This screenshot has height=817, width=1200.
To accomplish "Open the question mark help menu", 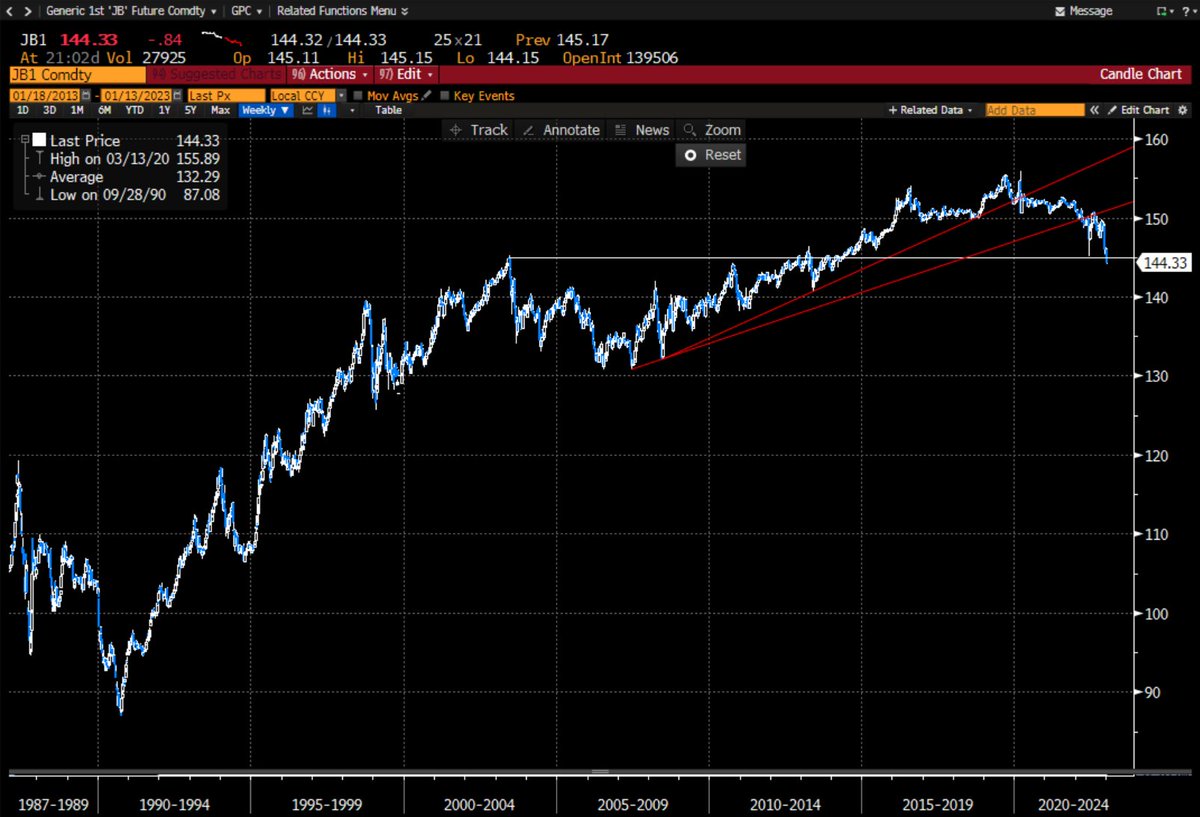I will pos(1188,11).
